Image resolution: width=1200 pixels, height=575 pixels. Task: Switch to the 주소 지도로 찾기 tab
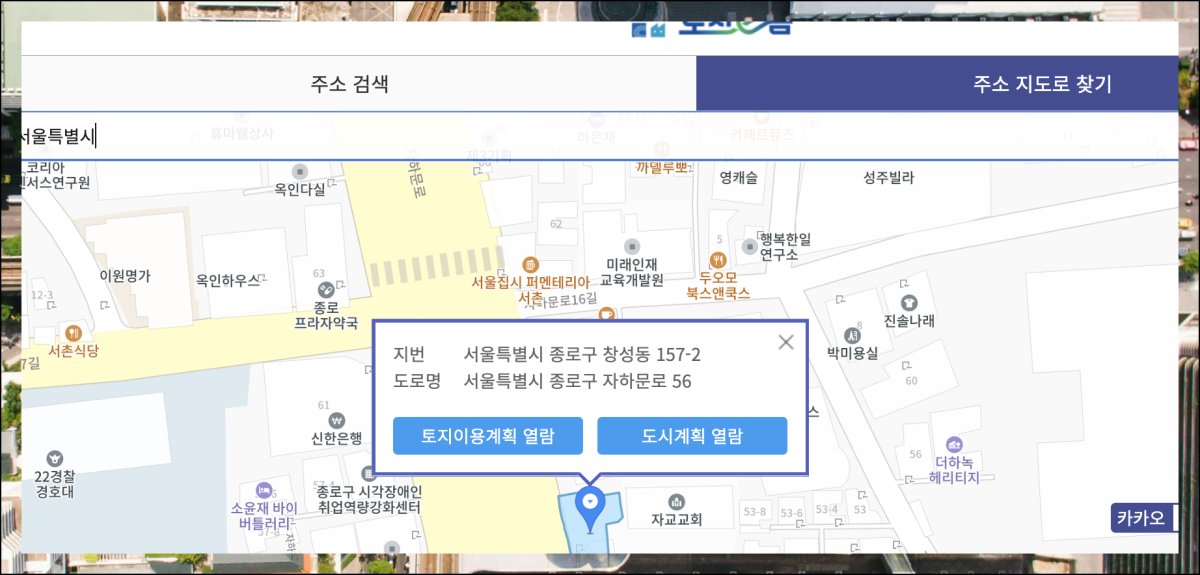(x=938, y=83)
